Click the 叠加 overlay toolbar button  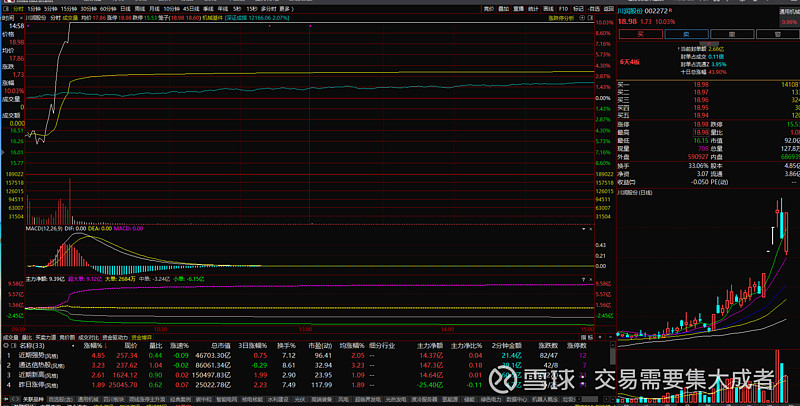tap(504, 9)
